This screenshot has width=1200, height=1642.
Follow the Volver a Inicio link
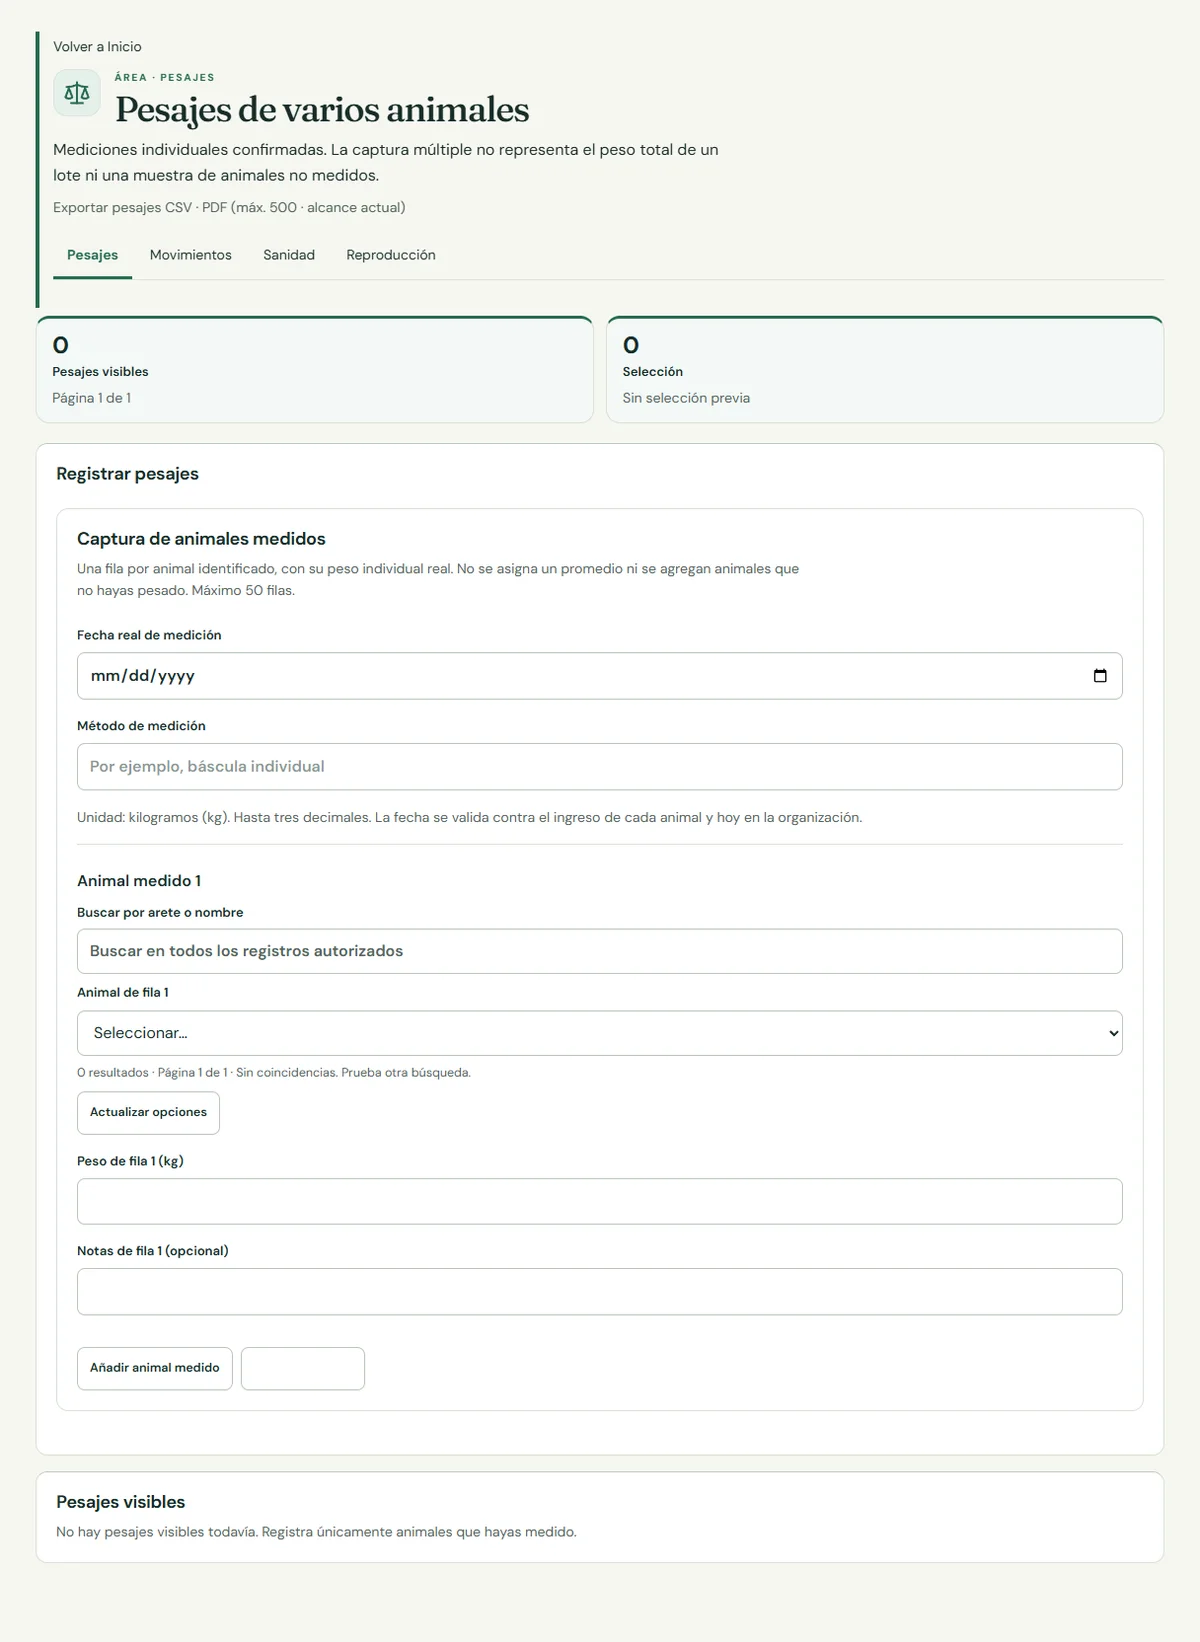tap(97, 47)
